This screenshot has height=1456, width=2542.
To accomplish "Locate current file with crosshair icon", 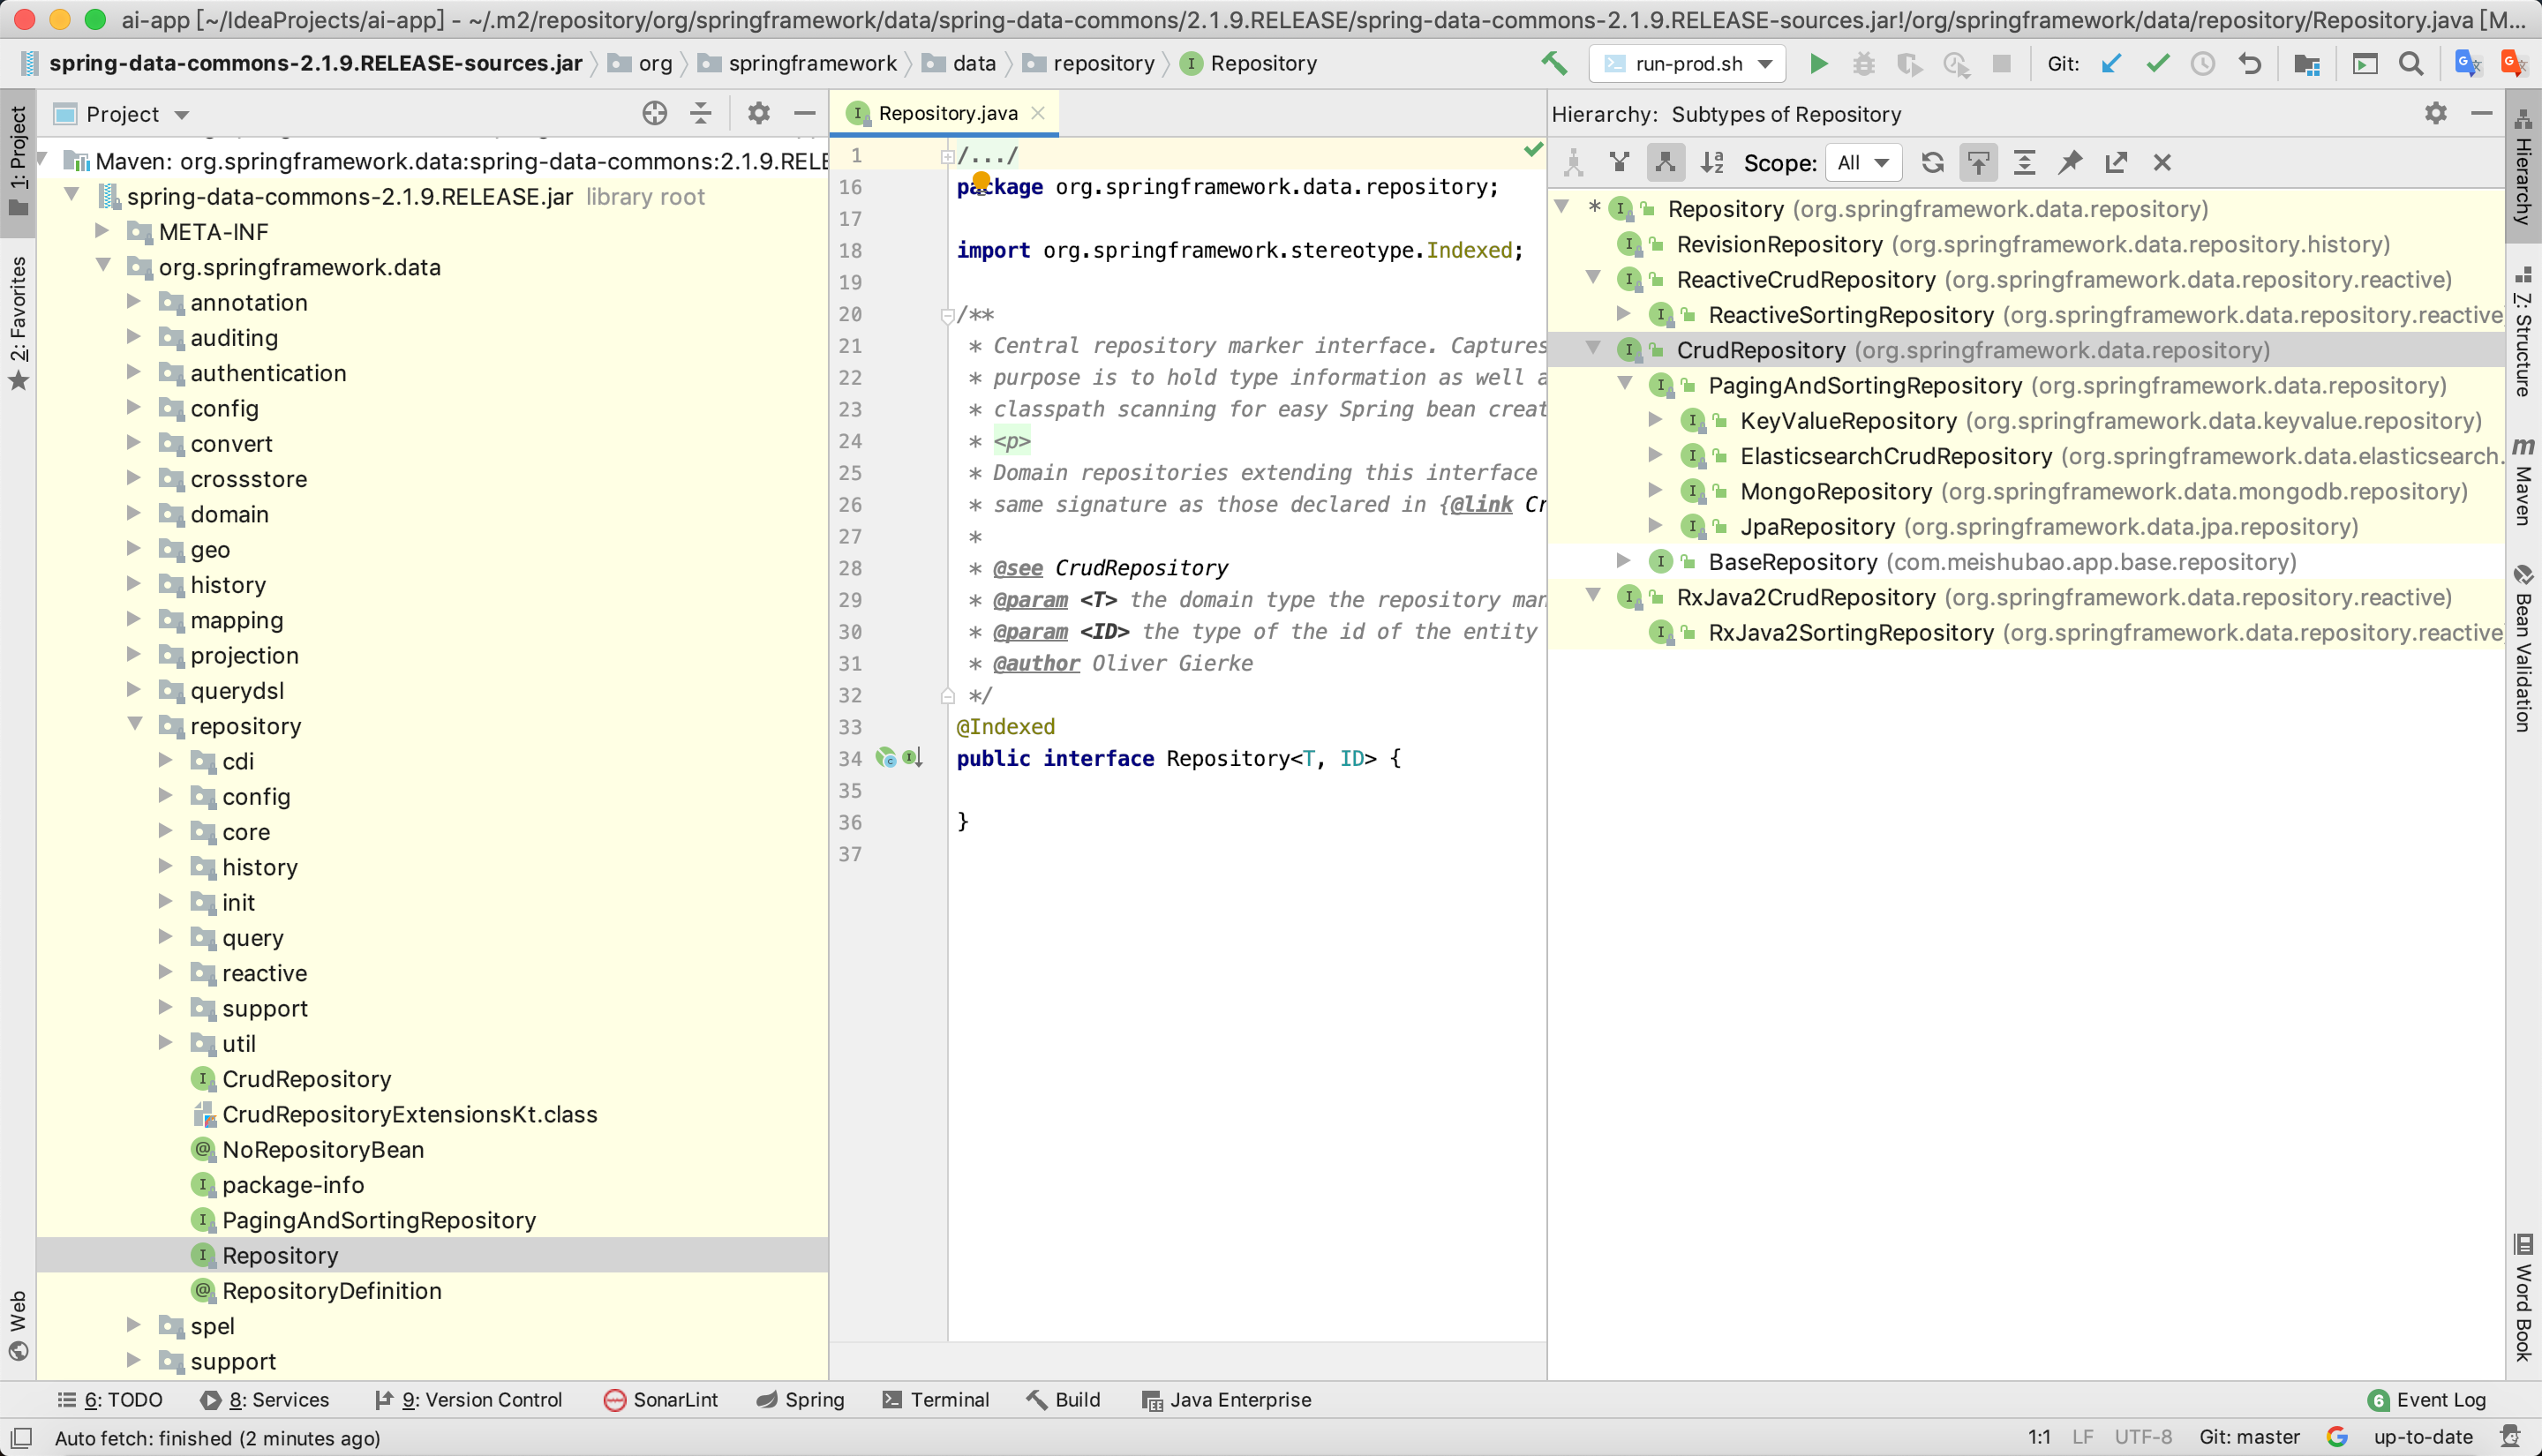I will [x=655, y=113].
